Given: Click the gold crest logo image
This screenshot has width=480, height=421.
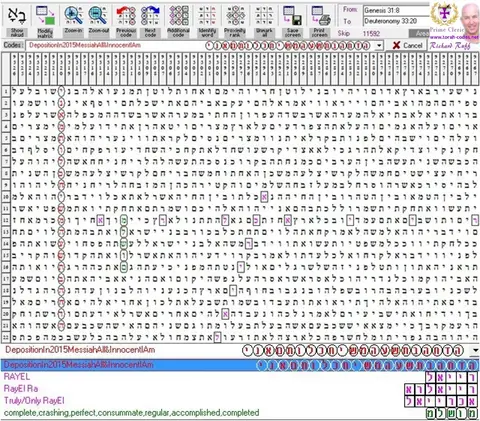Looking at the screenshot, I should click(444, 14).
